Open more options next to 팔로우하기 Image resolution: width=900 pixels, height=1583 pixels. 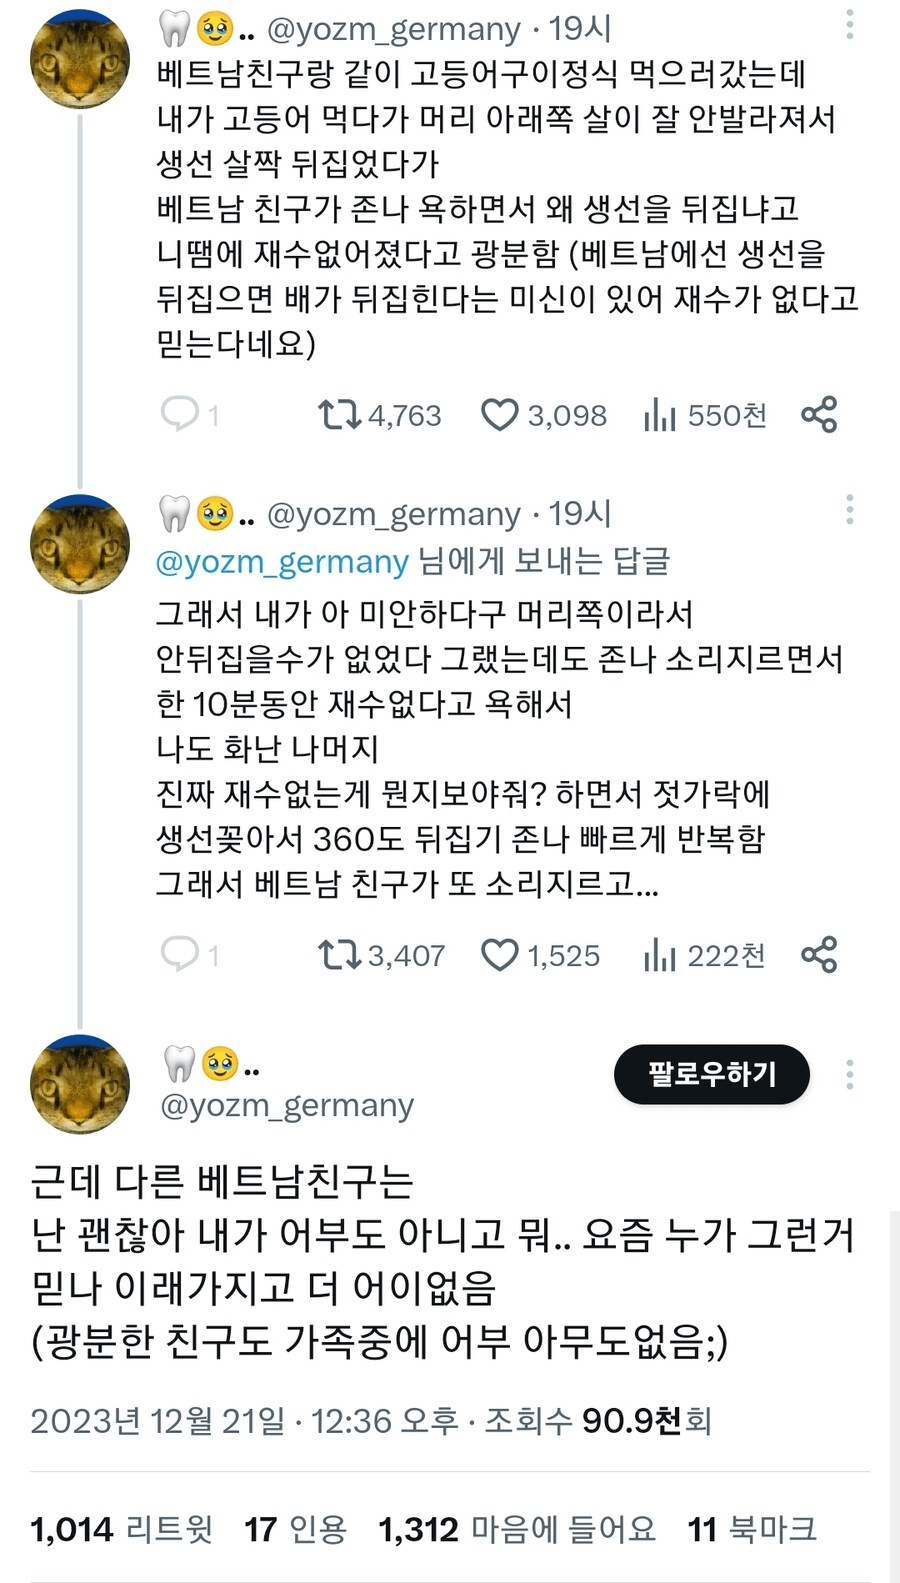849,1074
